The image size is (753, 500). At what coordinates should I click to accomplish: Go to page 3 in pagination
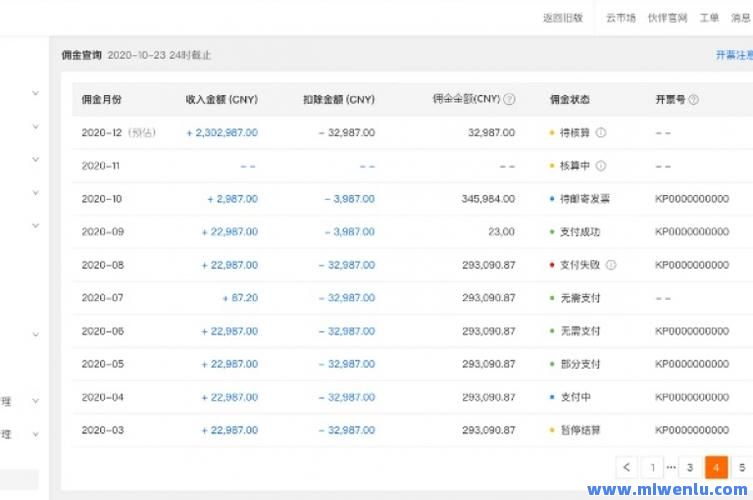[x=690, y=467]
